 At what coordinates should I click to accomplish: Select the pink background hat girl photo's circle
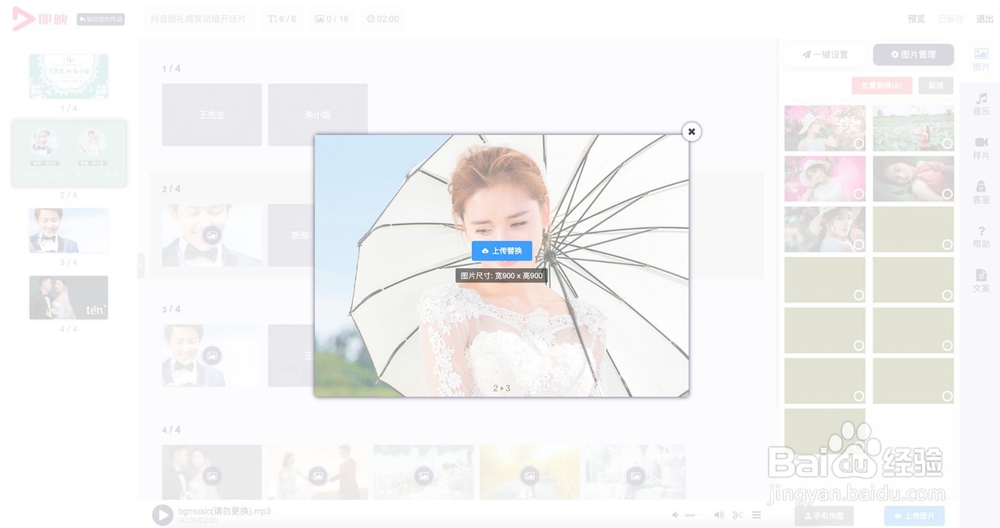858,194
